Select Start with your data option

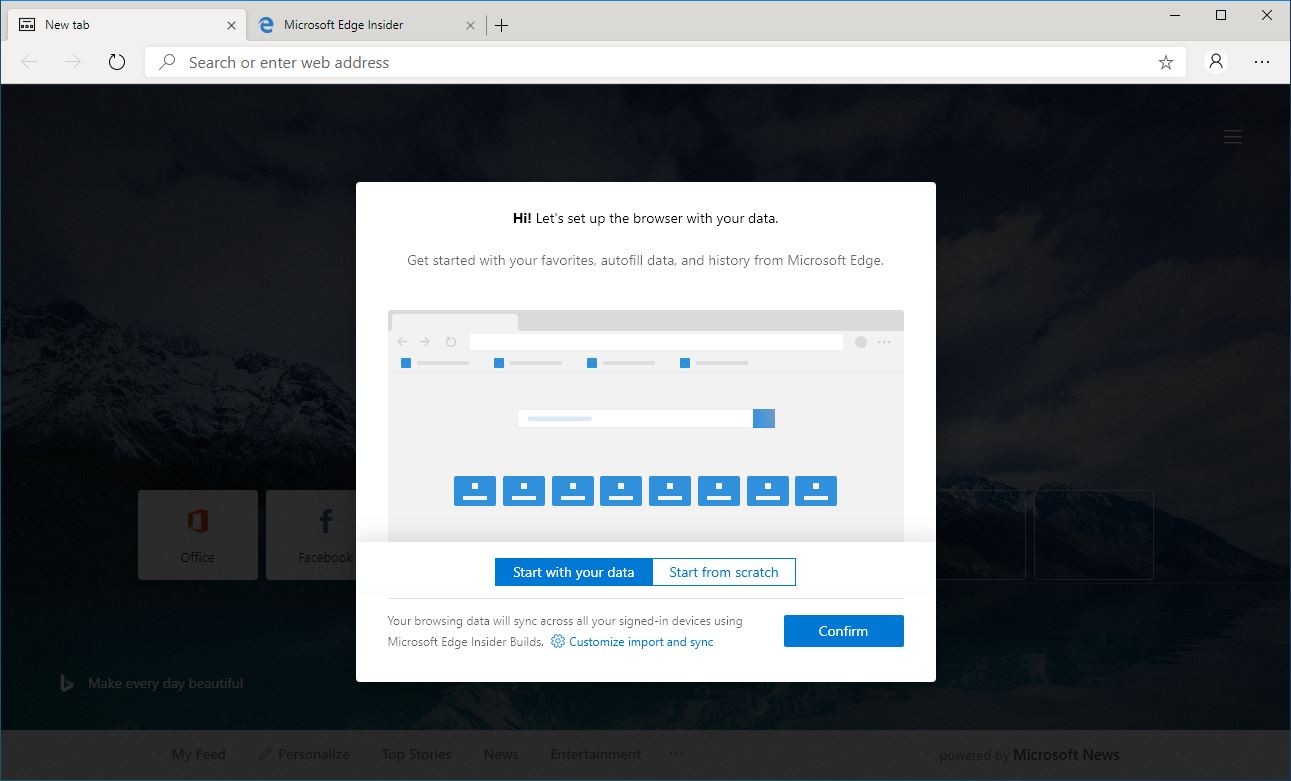(574, 572)
